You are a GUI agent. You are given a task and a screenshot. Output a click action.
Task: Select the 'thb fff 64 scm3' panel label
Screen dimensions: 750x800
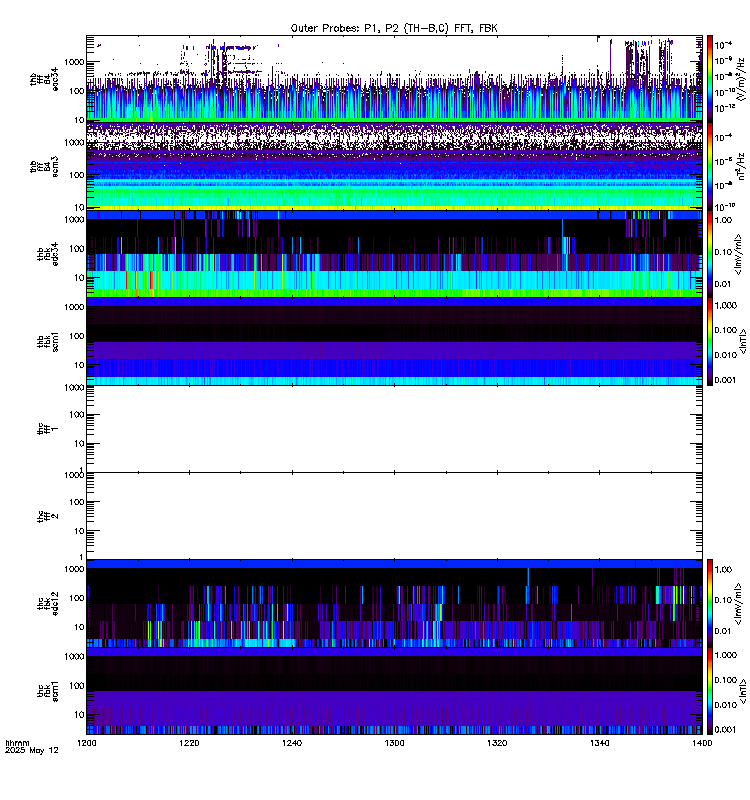[44, 166]
